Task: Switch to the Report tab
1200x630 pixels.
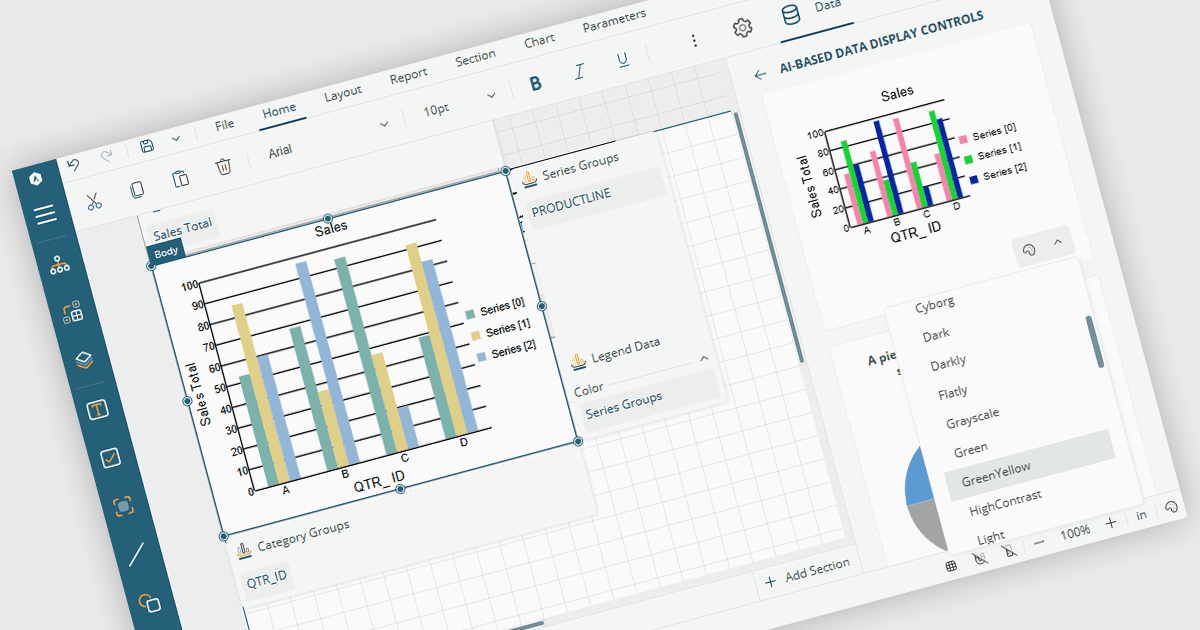Action: click(408, 75)
